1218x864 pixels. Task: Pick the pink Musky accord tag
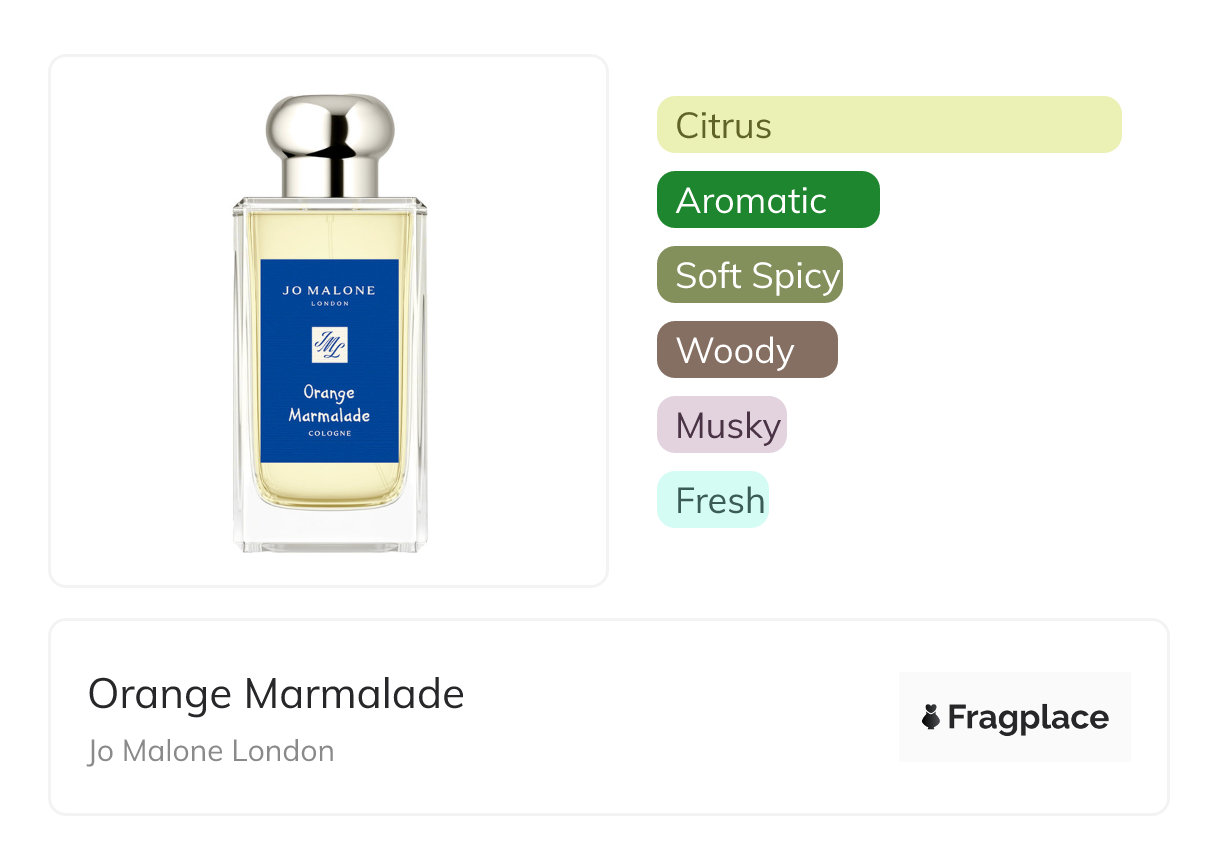(722, 425)
